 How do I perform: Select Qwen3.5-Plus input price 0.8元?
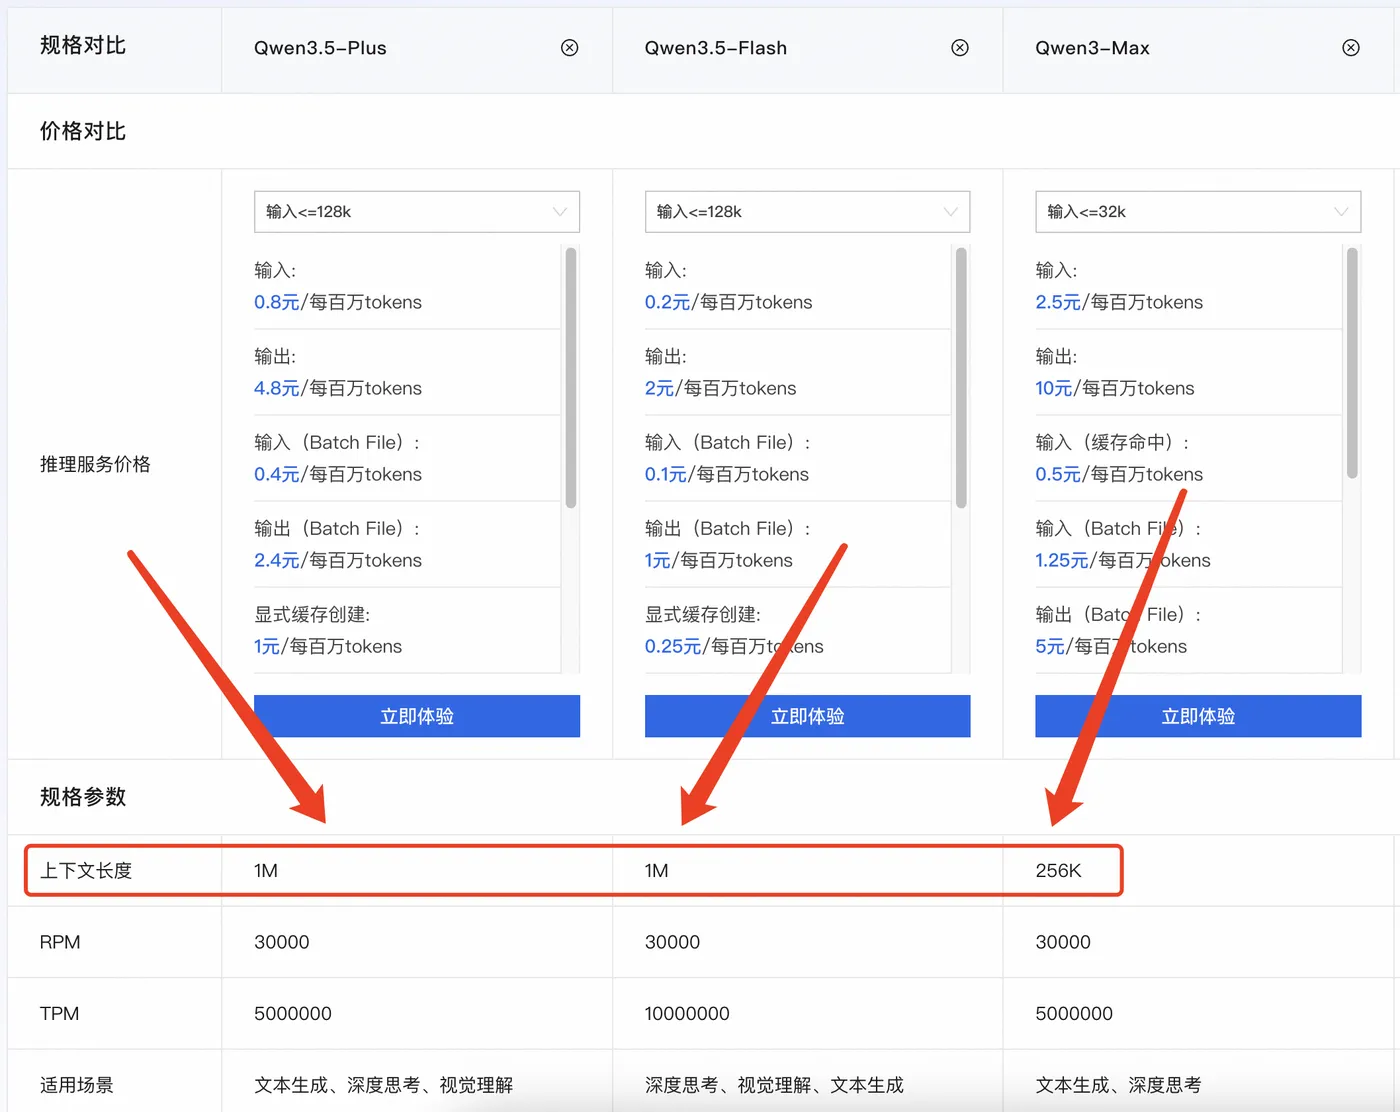pyautogui.click(x=277, y=302)
